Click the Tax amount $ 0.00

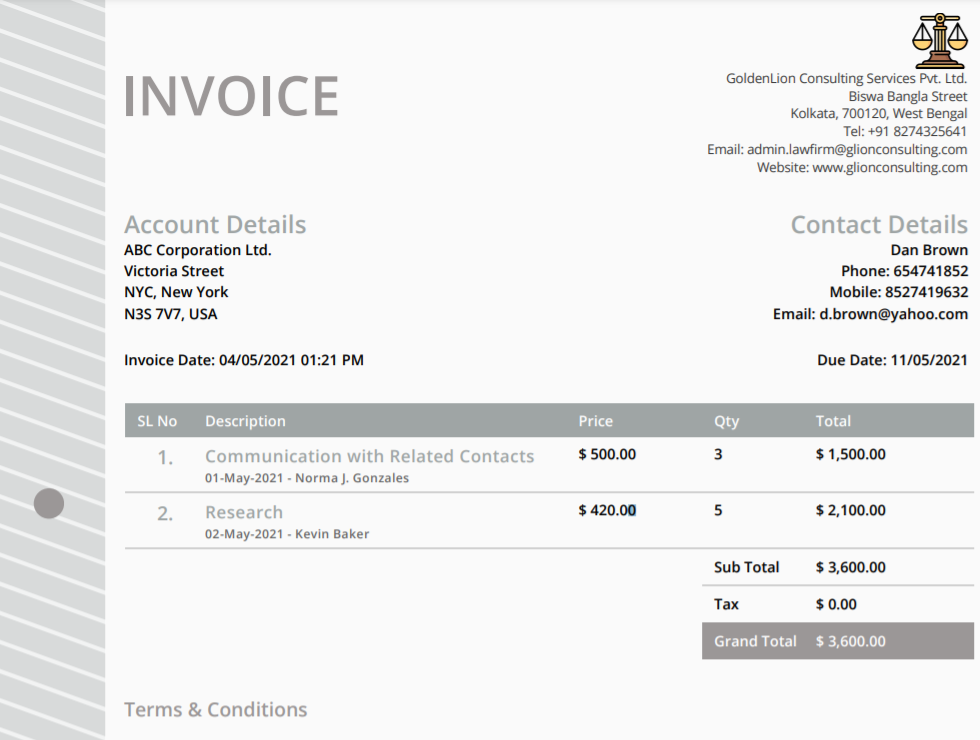836,604
